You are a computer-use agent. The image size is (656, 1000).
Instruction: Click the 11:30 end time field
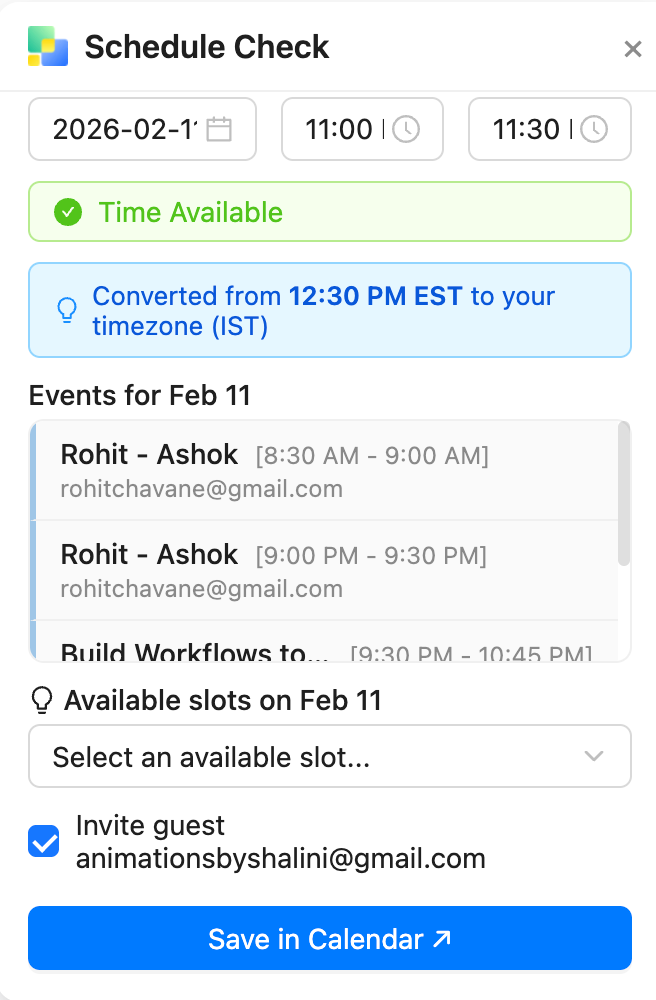tap(526, 129)
